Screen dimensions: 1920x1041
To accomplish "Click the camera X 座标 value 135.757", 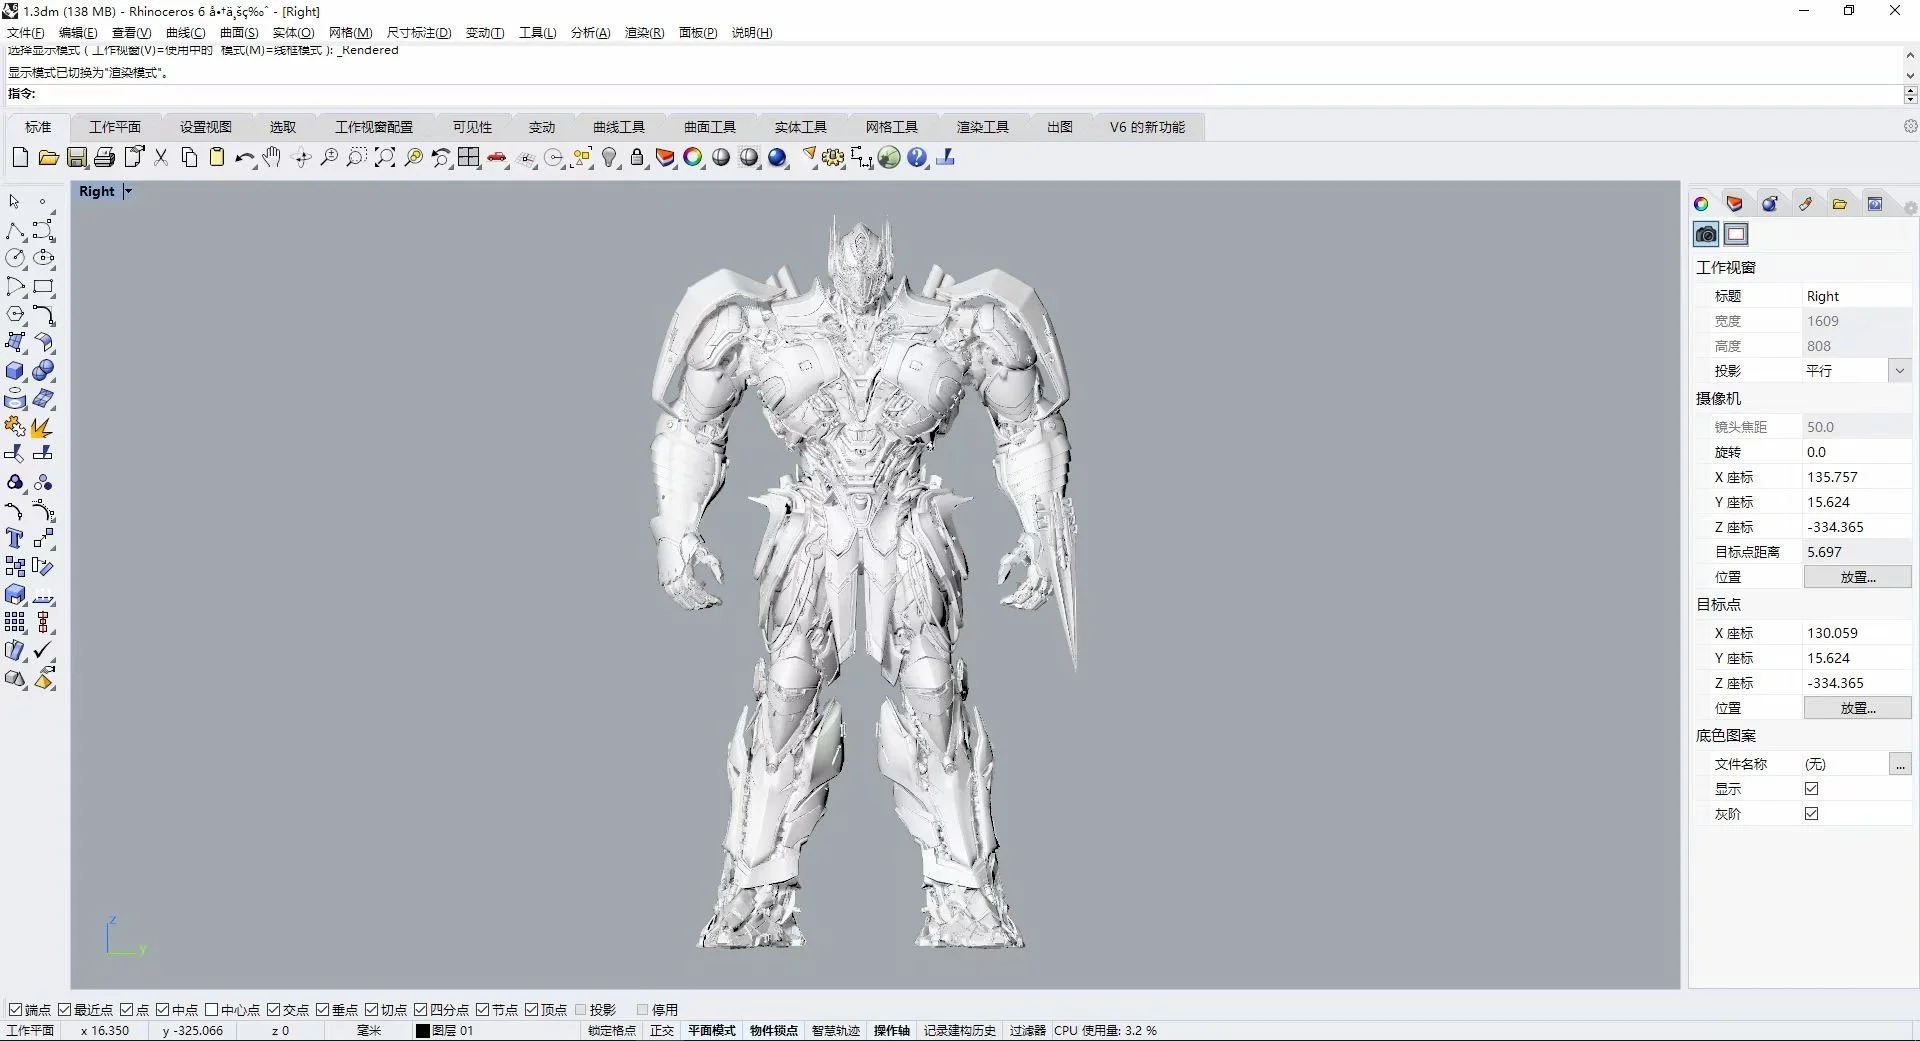I will [1857, 477].
